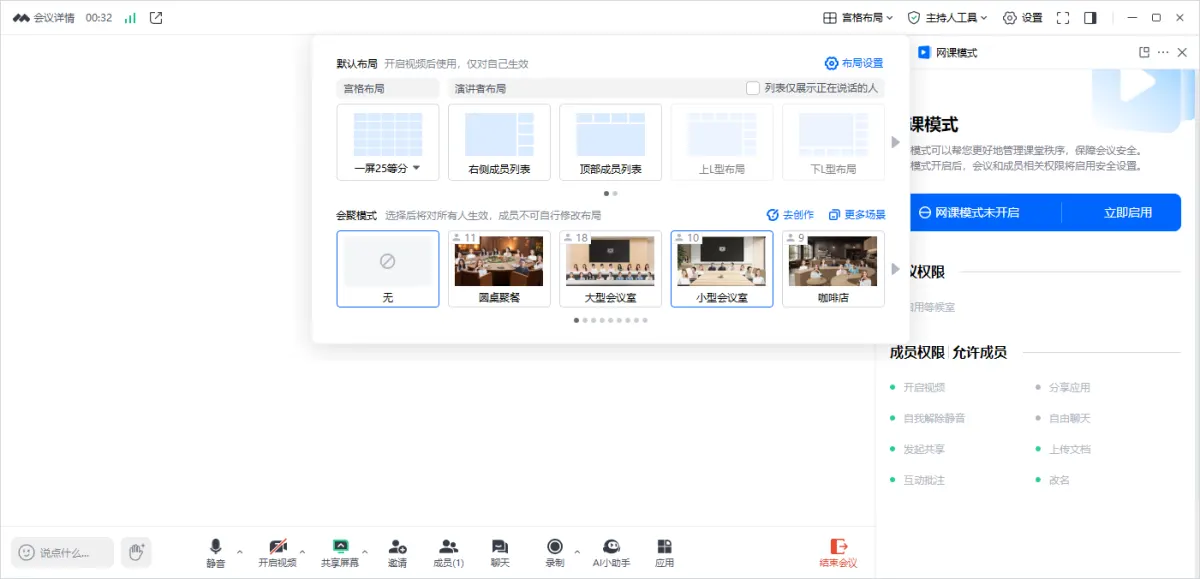This screenshot has width=1200, height=579.
Task: Click 自由聊天 permission text
Action: pos(1069,418)
